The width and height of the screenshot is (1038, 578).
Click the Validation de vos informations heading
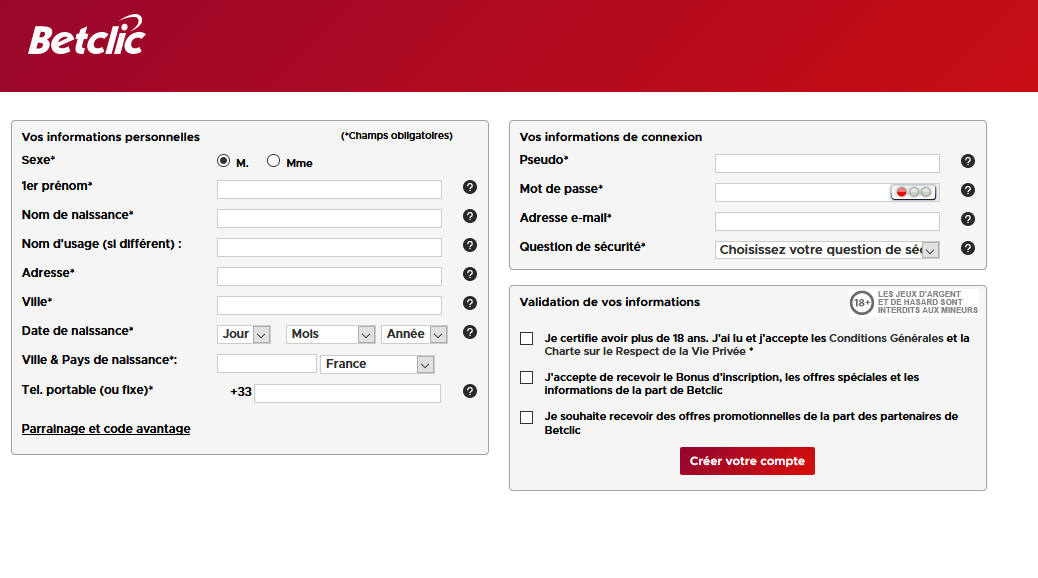[x=609, y=302]
